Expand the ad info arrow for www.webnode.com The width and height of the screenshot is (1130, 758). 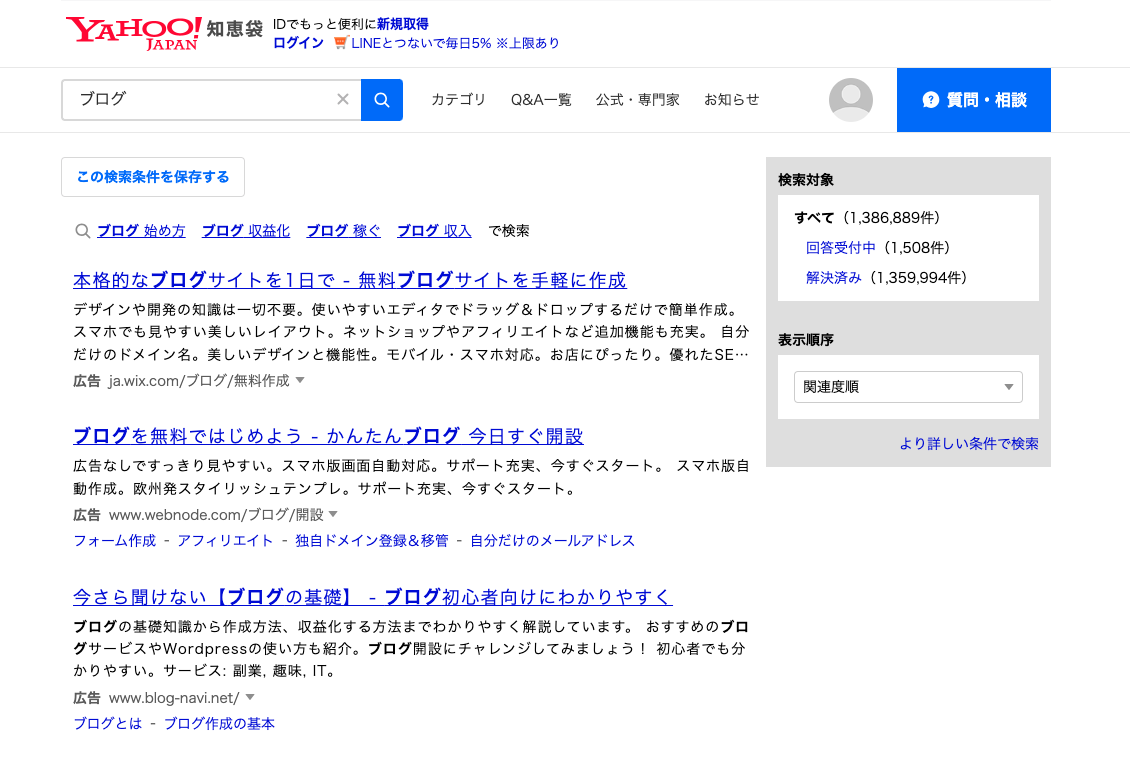333,514
